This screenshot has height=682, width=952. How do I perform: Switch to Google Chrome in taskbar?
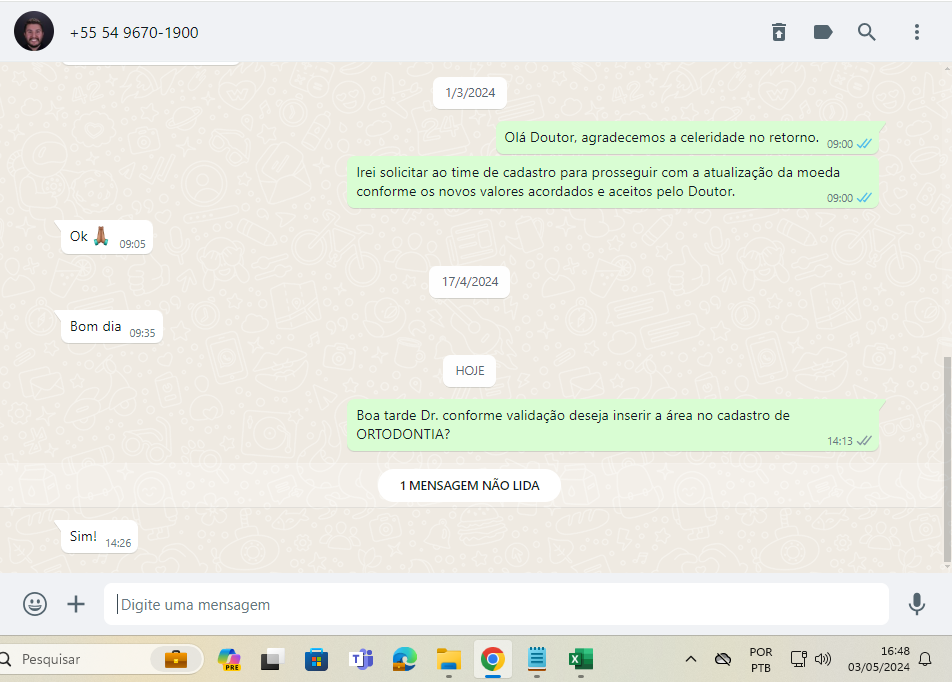pyautogui.click(x=492, y=659)
